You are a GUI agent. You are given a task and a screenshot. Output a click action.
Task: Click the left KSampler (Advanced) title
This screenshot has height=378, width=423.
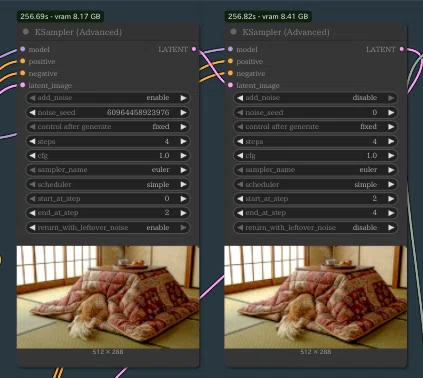78,32
